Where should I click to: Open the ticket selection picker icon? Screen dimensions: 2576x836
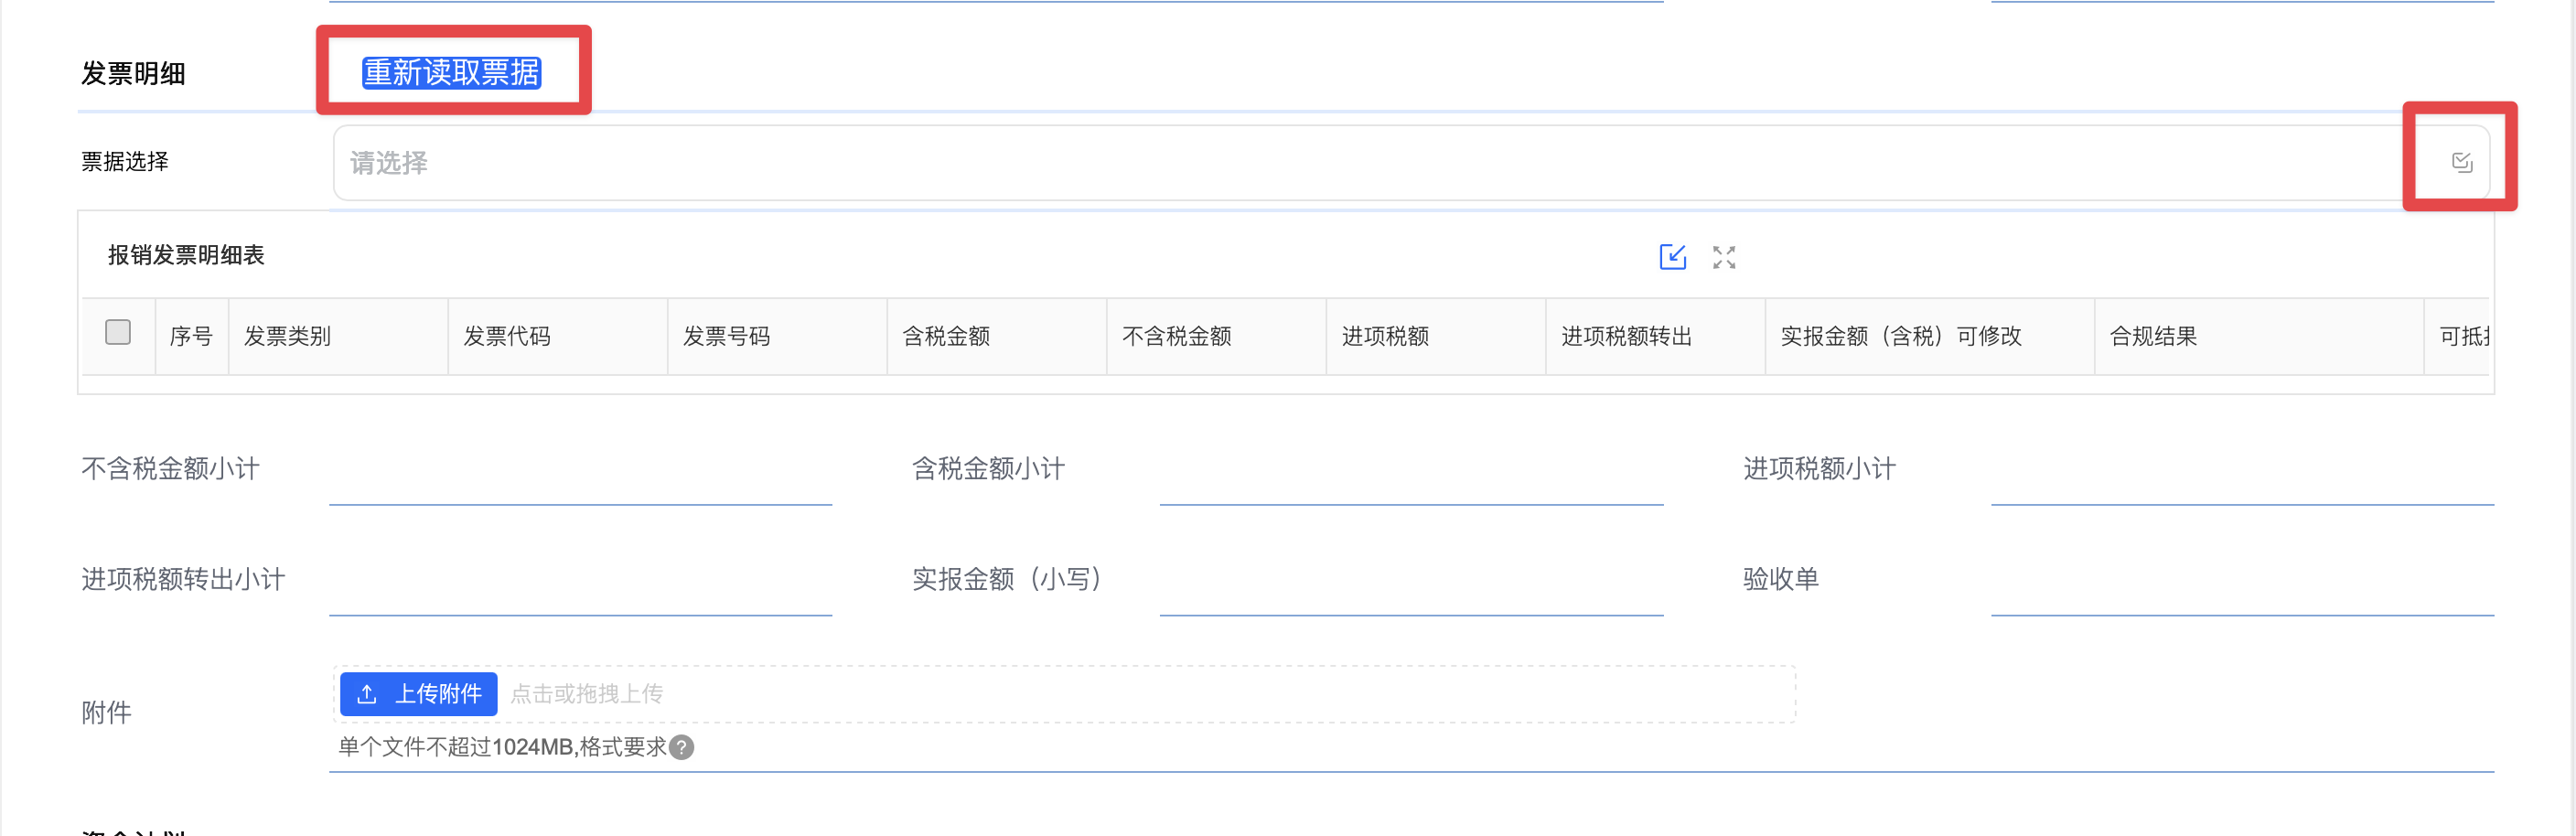[x=2461, y=162]
